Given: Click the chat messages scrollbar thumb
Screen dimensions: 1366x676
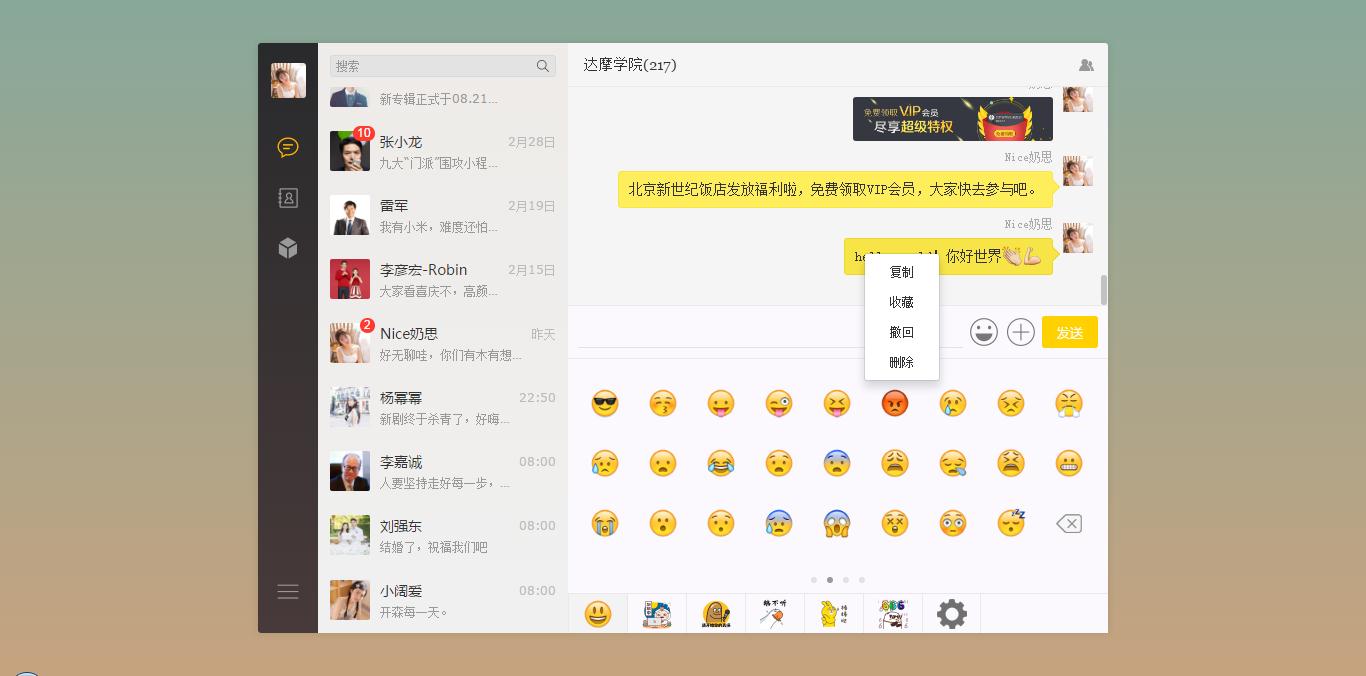Looking at the screenshot, I should [x=1104, y=290].
